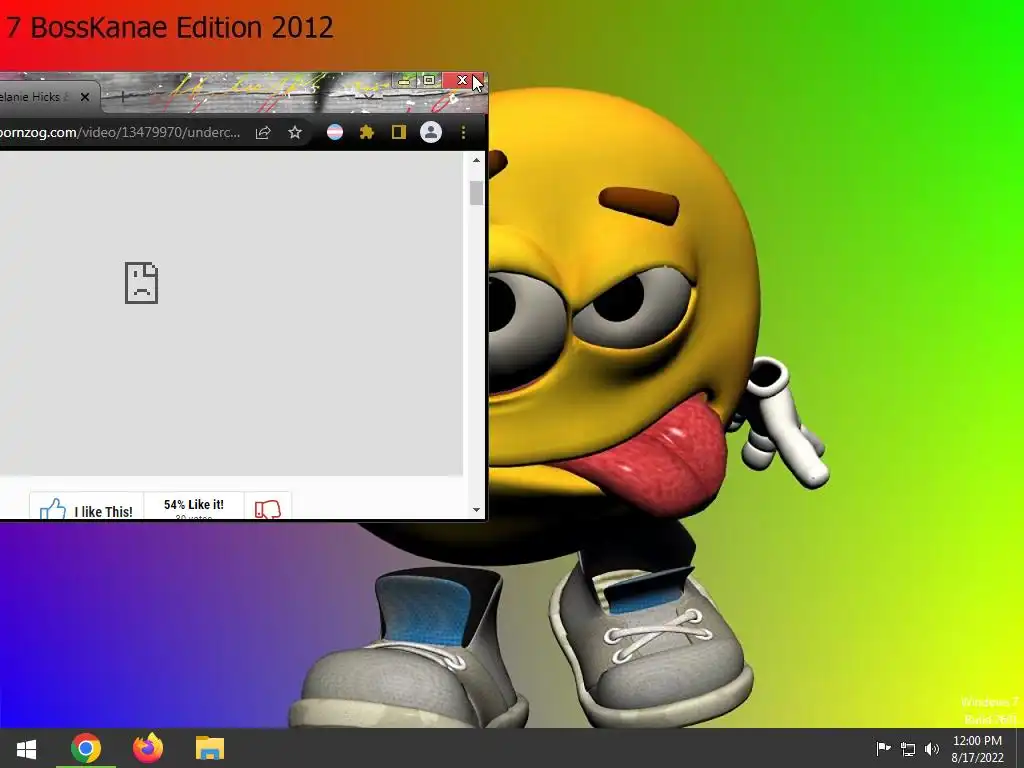Click the URL text in address bar
This screenshot has height=768, width=1024.
[120, 133]
